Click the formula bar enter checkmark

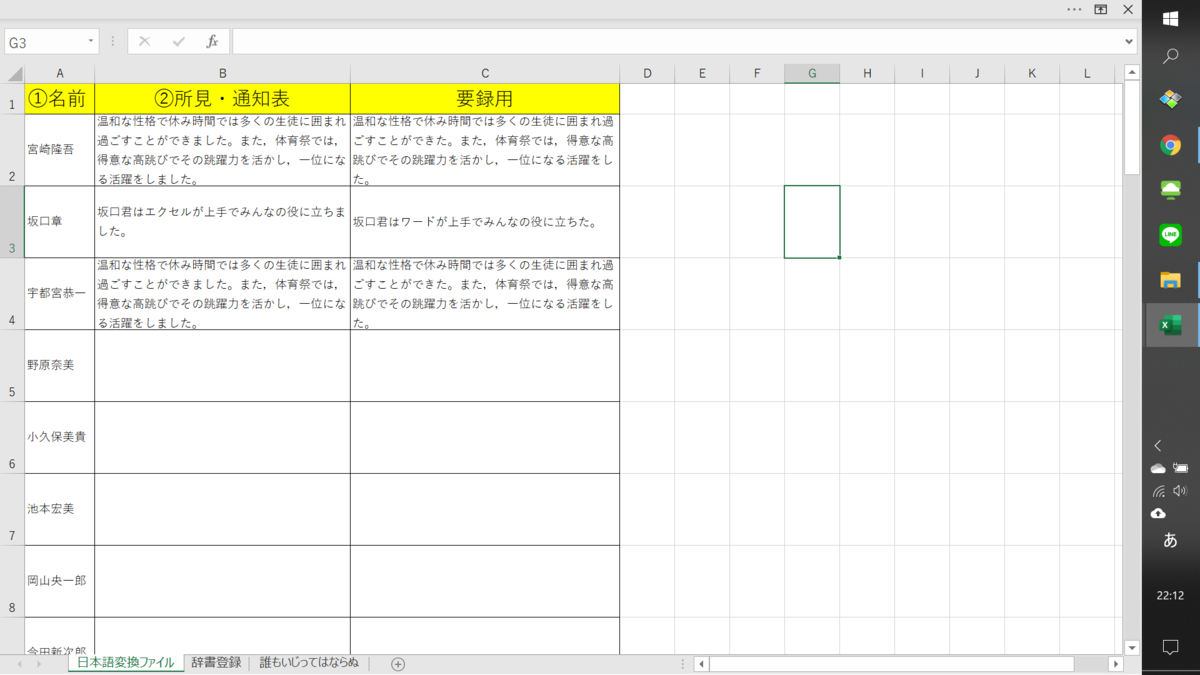coord(179,42)
